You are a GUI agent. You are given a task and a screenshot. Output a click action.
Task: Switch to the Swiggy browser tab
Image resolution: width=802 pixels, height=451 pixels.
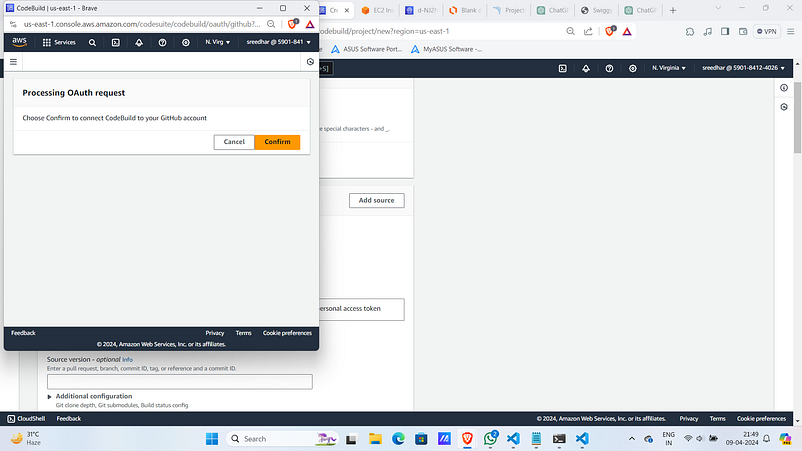point(596,10)
